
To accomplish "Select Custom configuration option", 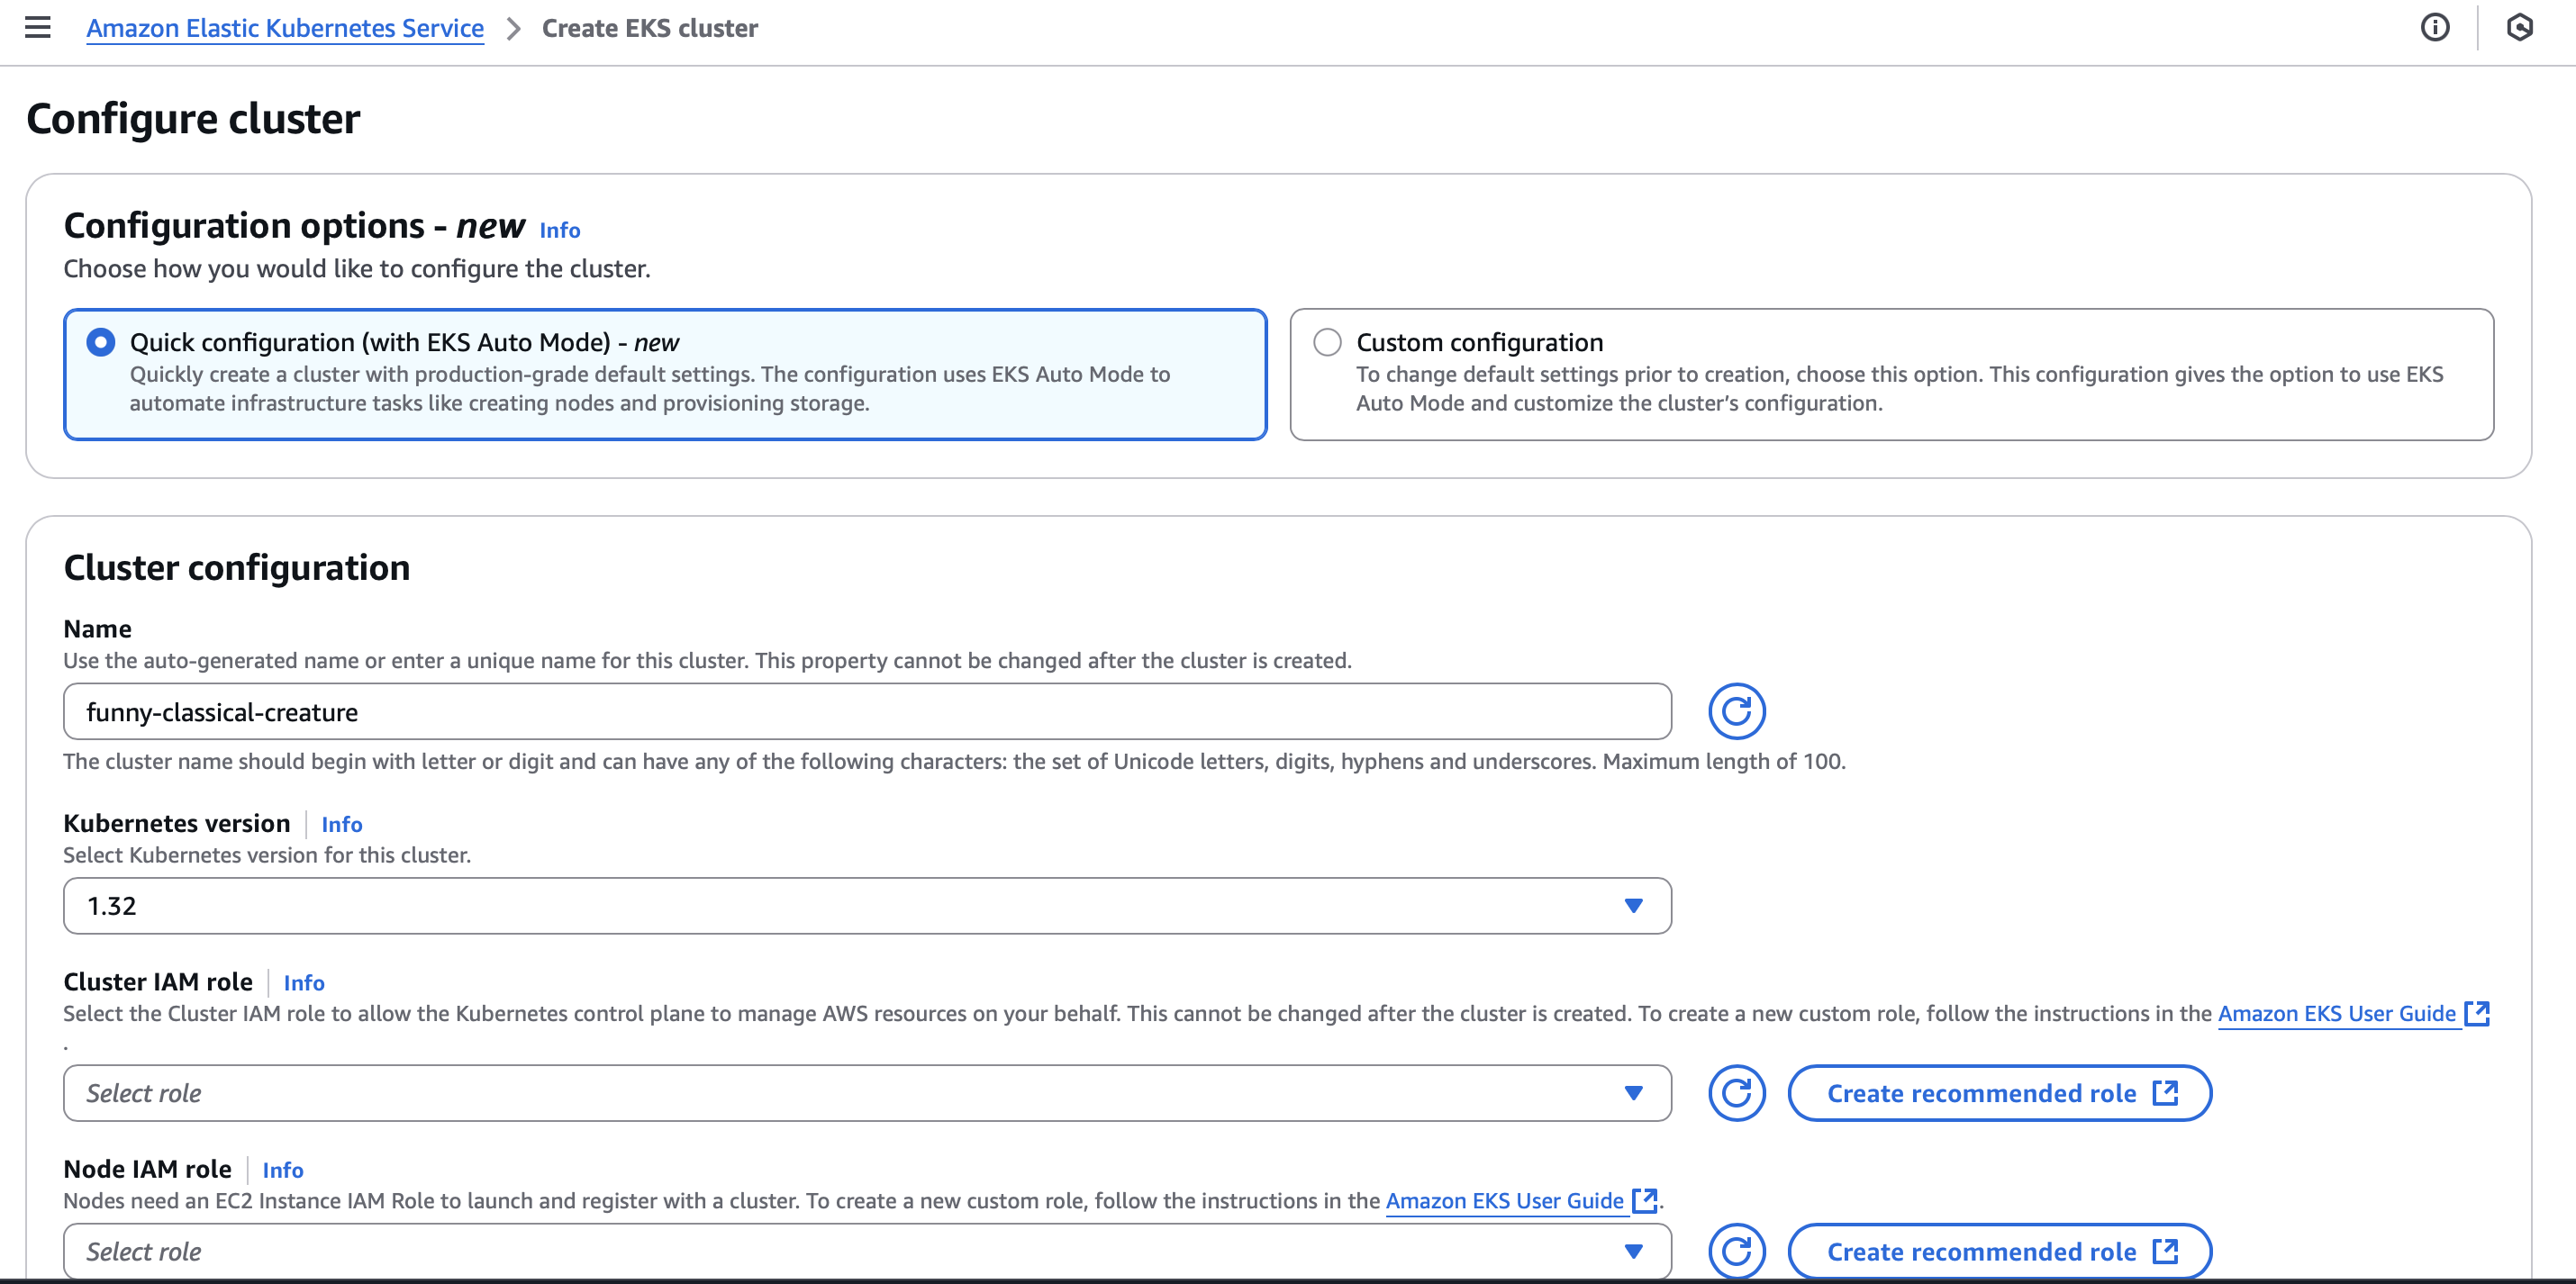I will click(1891, 374).
